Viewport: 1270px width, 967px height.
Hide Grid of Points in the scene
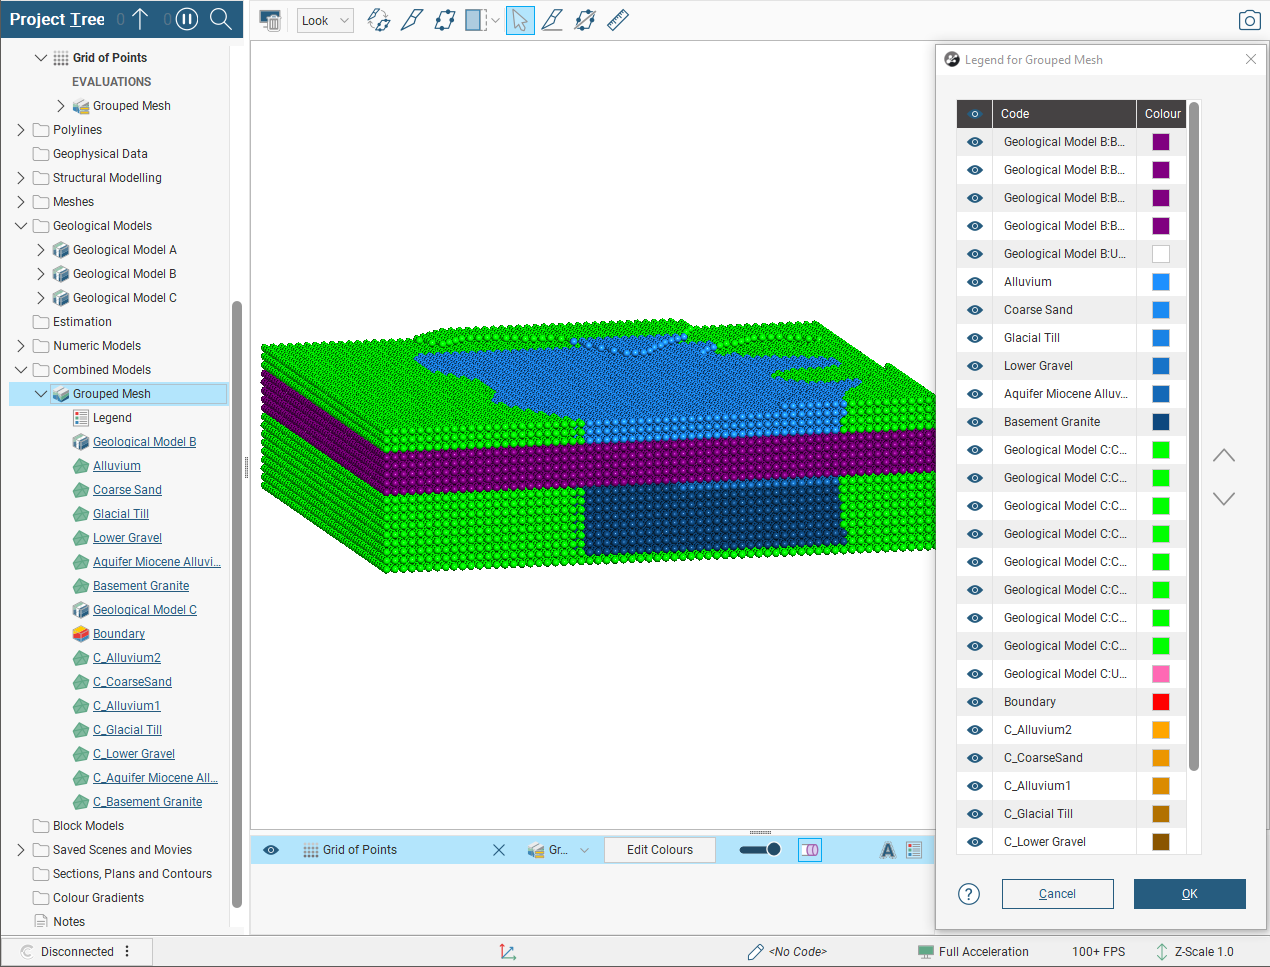tap(271, 850)
